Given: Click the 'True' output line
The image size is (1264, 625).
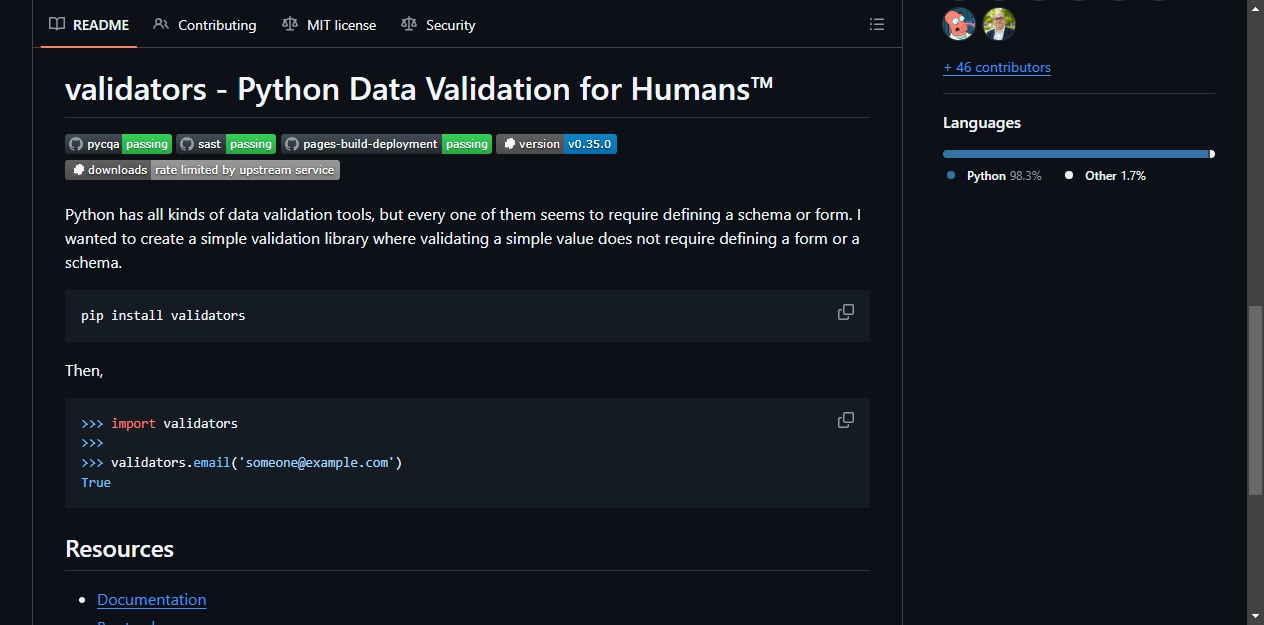Looking at the screenshot, I should (x=96, y=483).
